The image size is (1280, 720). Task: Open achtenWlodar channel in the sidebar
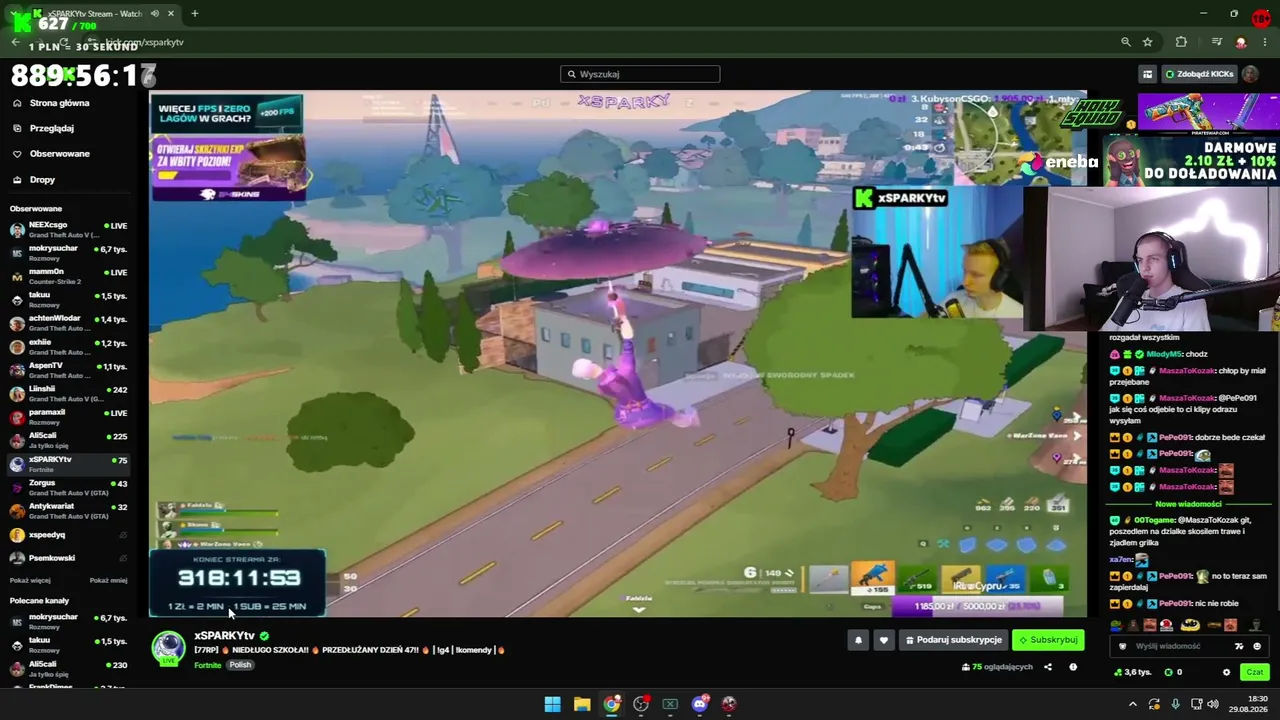[68, 322]
